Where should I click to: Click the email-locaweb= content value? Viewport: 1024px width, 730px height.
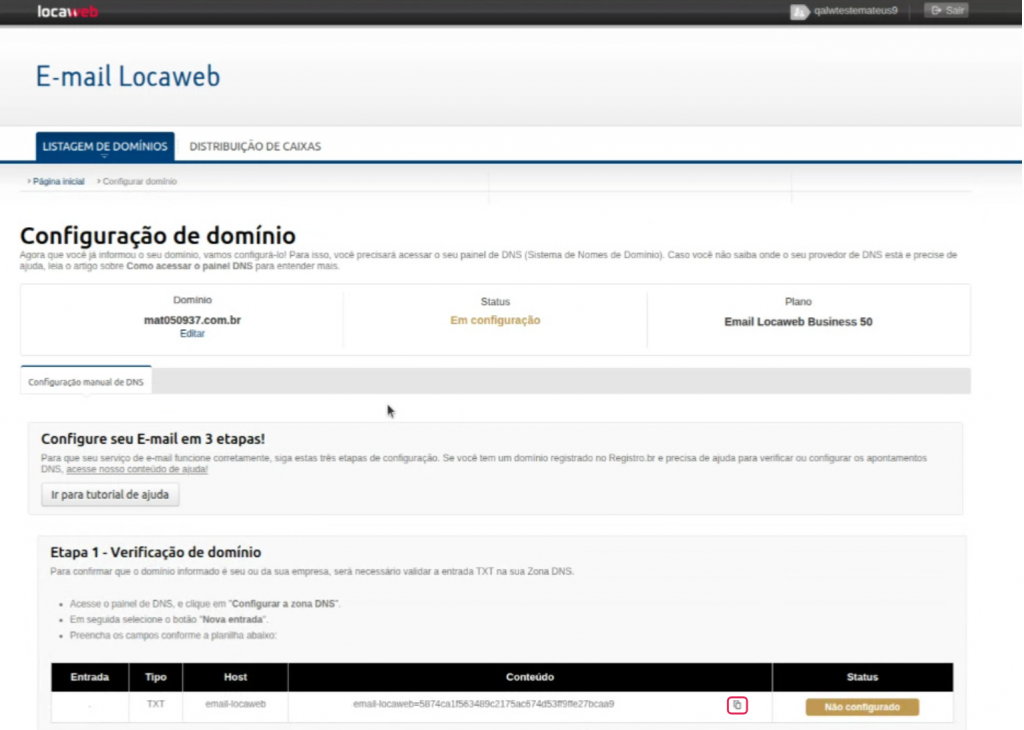click(x=483, y=705)
